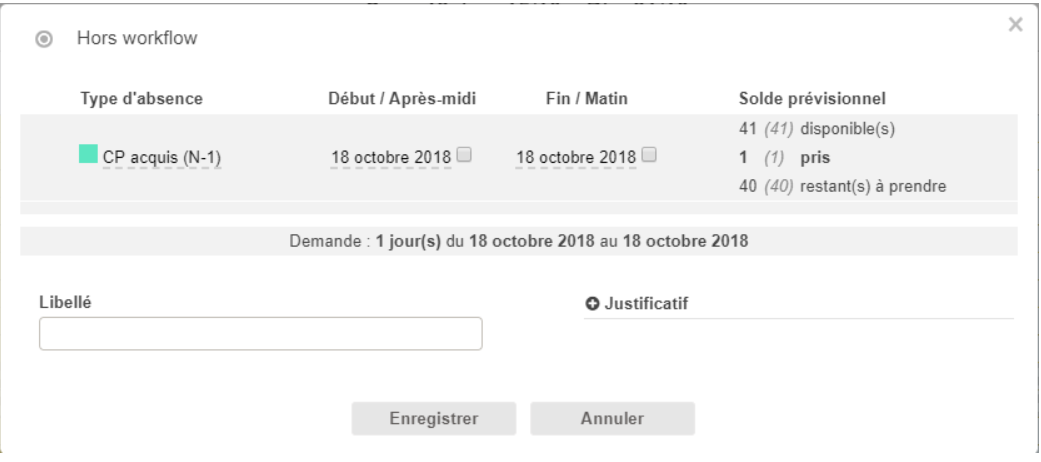Open the start date 18 octobre 2018 picker
The height and width of the screenshot is (462, 1041).
click(x=391, y=157)
